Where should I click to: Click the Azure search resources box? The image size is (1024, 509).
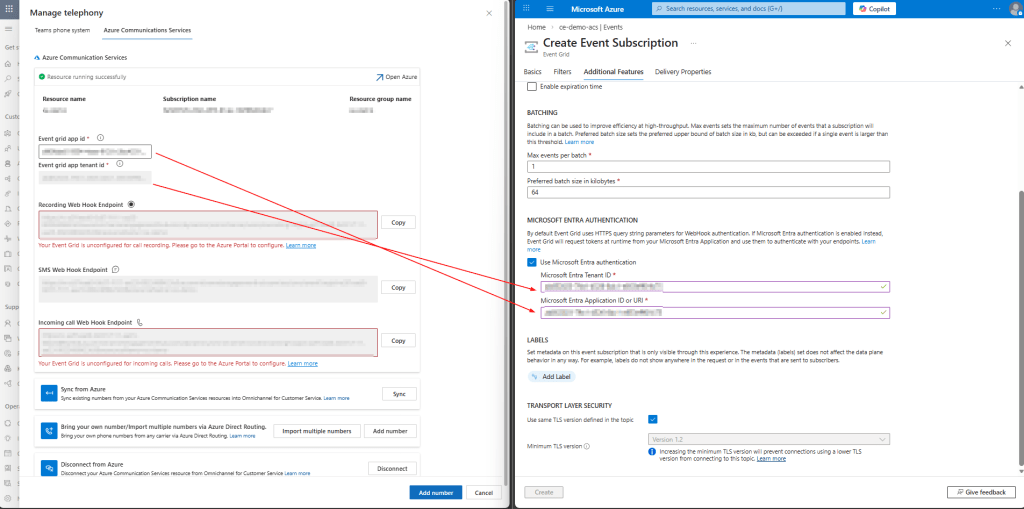(x=746, y=9)
